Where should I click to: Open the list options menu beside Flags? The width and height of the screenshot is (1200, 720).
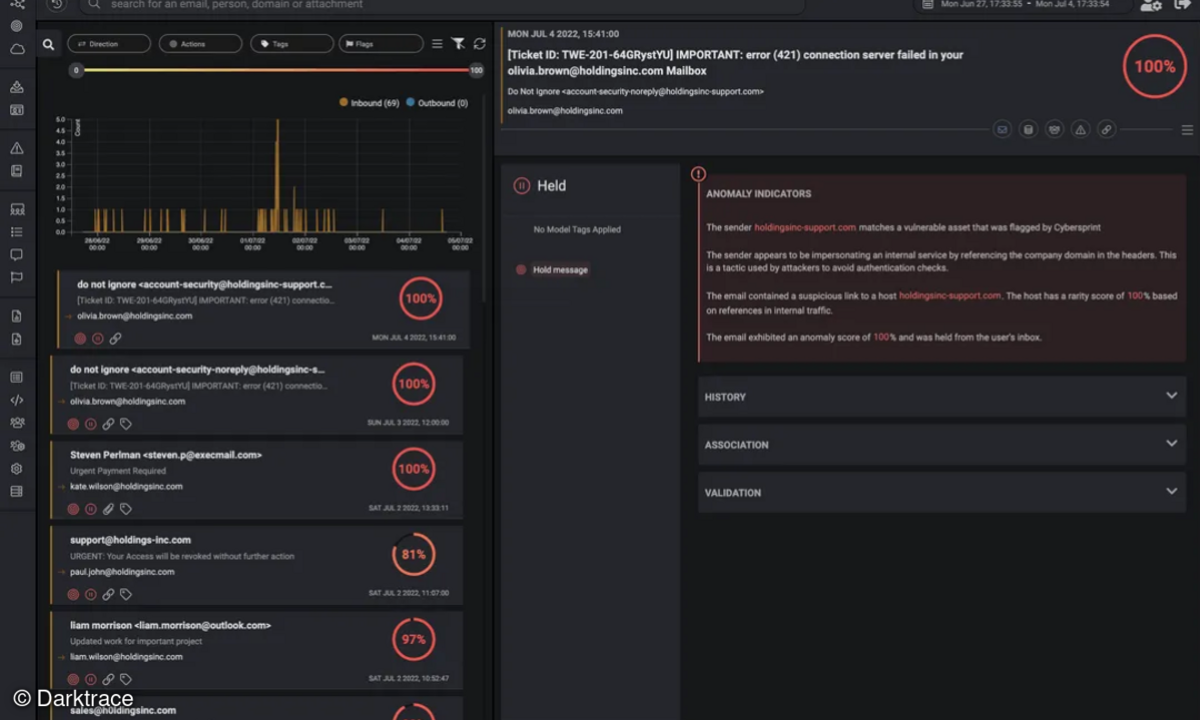click(437, 44)
